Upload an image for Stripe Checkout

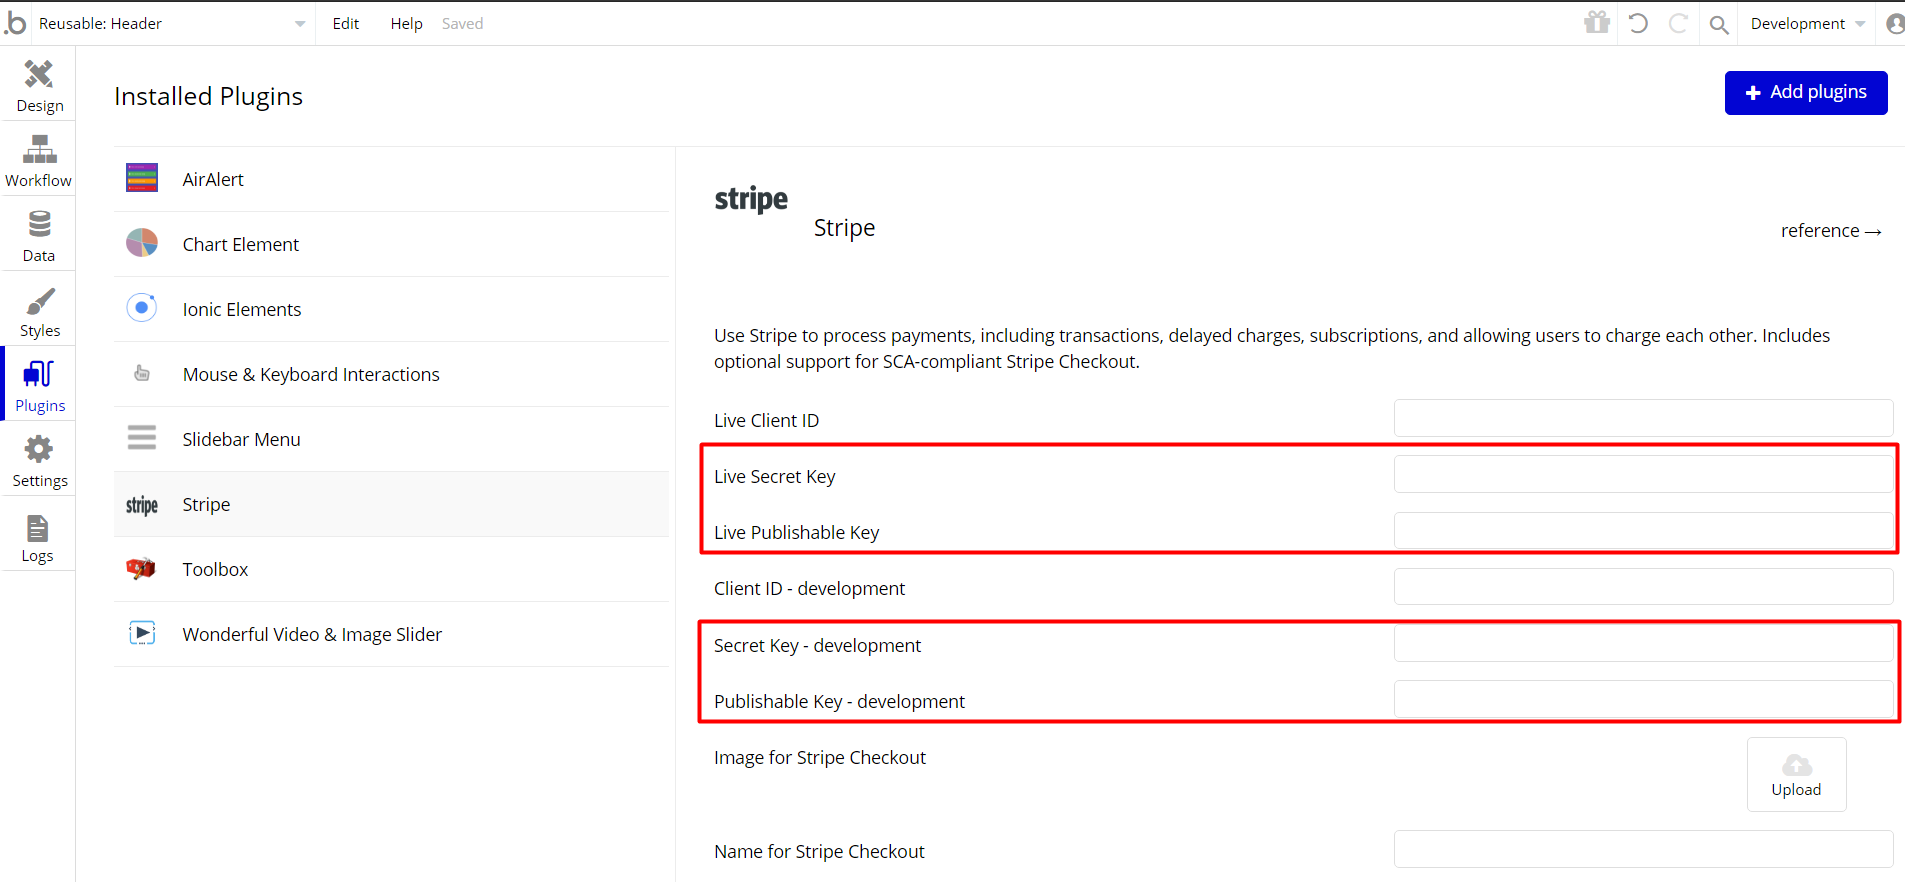(1796, 774)
